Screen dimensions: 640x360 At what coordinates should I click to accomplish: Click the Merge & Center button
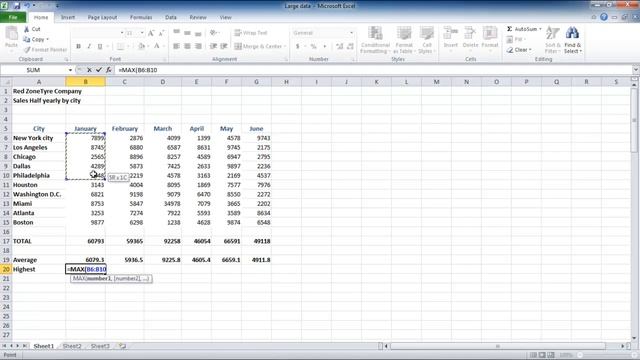[260, 47]
